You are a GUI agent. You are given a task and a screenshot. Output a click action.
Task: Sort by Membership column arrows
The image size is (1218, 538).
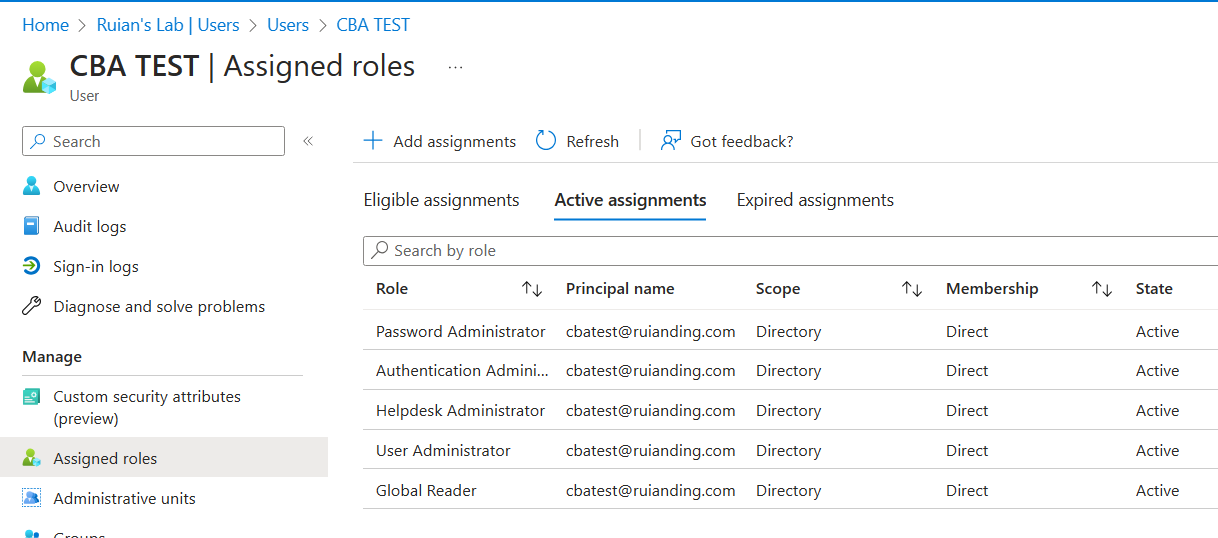1102,289
